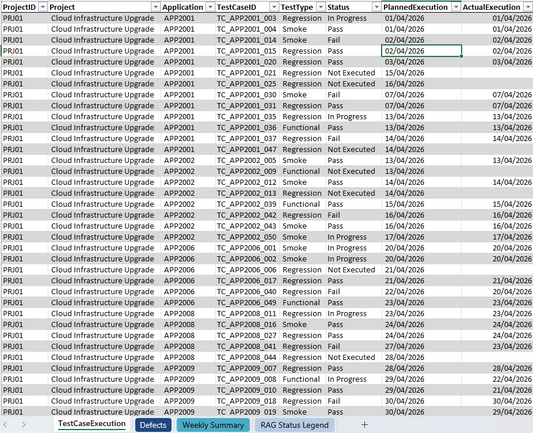Go to next sheet with right arrow

pos(23,425)
